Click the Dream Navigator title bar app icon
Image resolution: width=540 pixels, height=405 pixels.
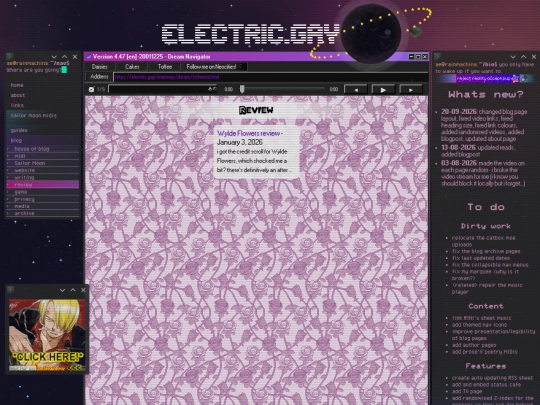click(89, 56)
